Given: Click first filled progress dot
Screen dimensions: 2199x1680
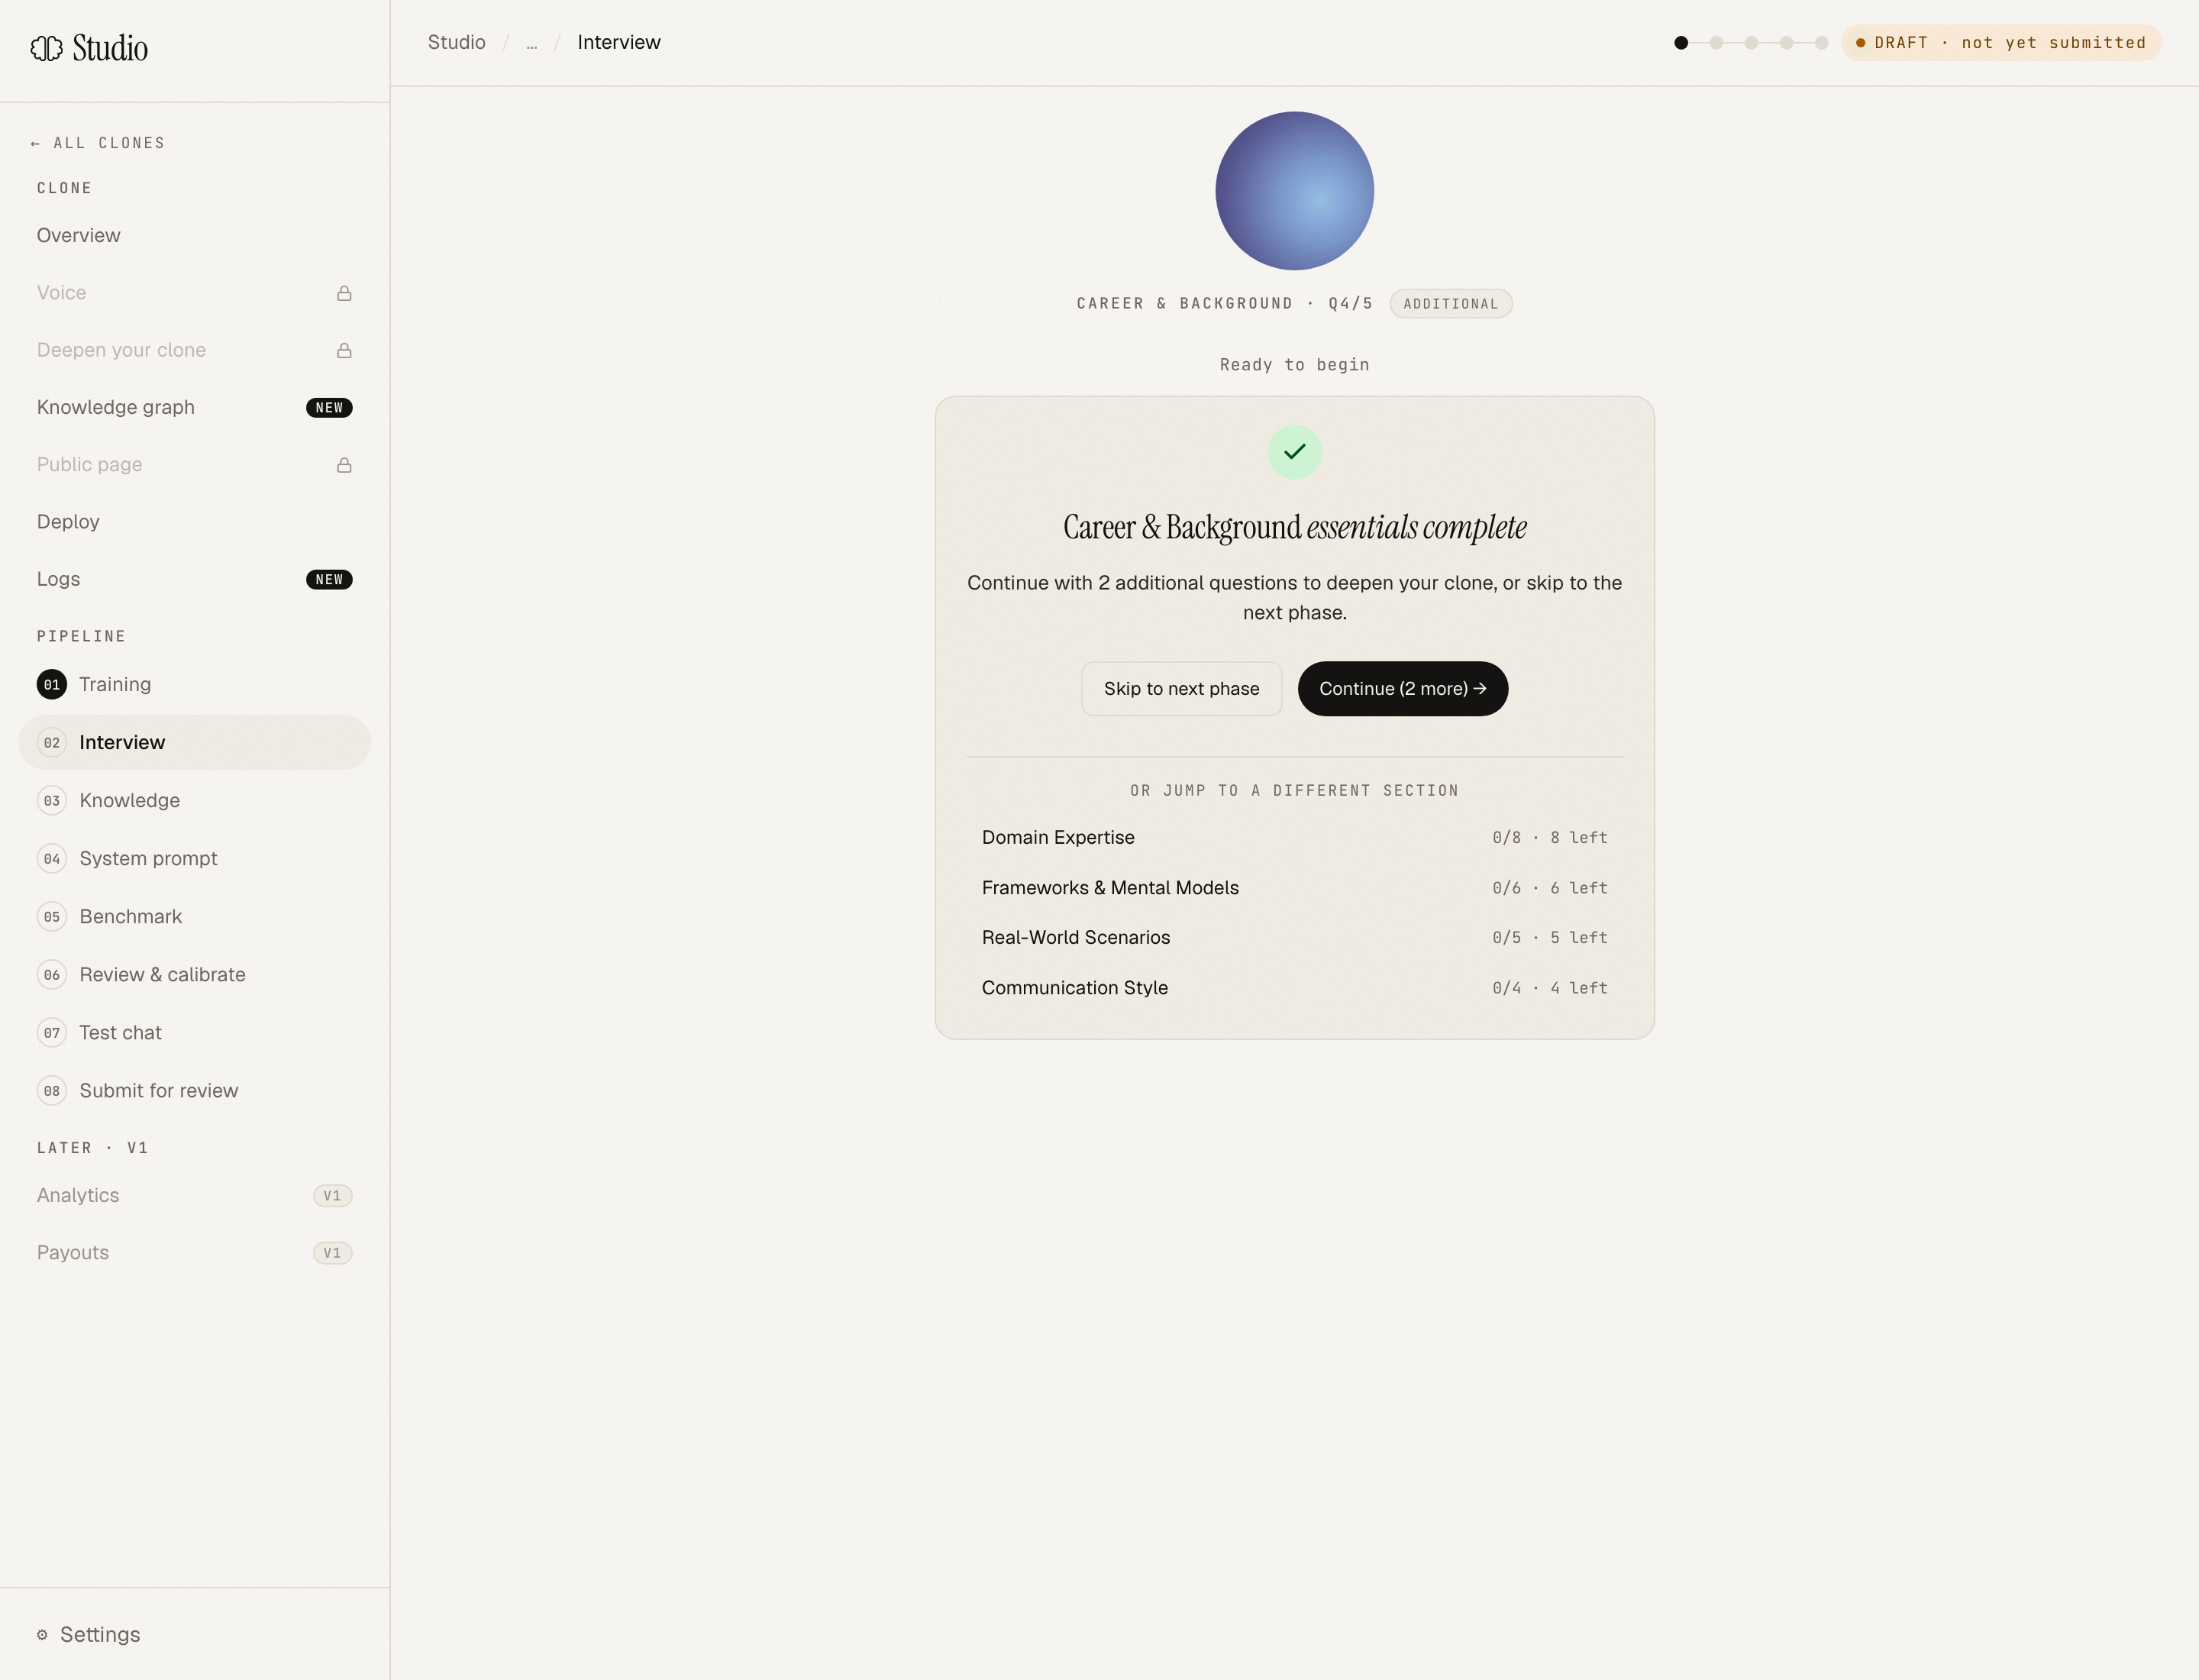Looking at the screenshot, I should coord(1681,43).
